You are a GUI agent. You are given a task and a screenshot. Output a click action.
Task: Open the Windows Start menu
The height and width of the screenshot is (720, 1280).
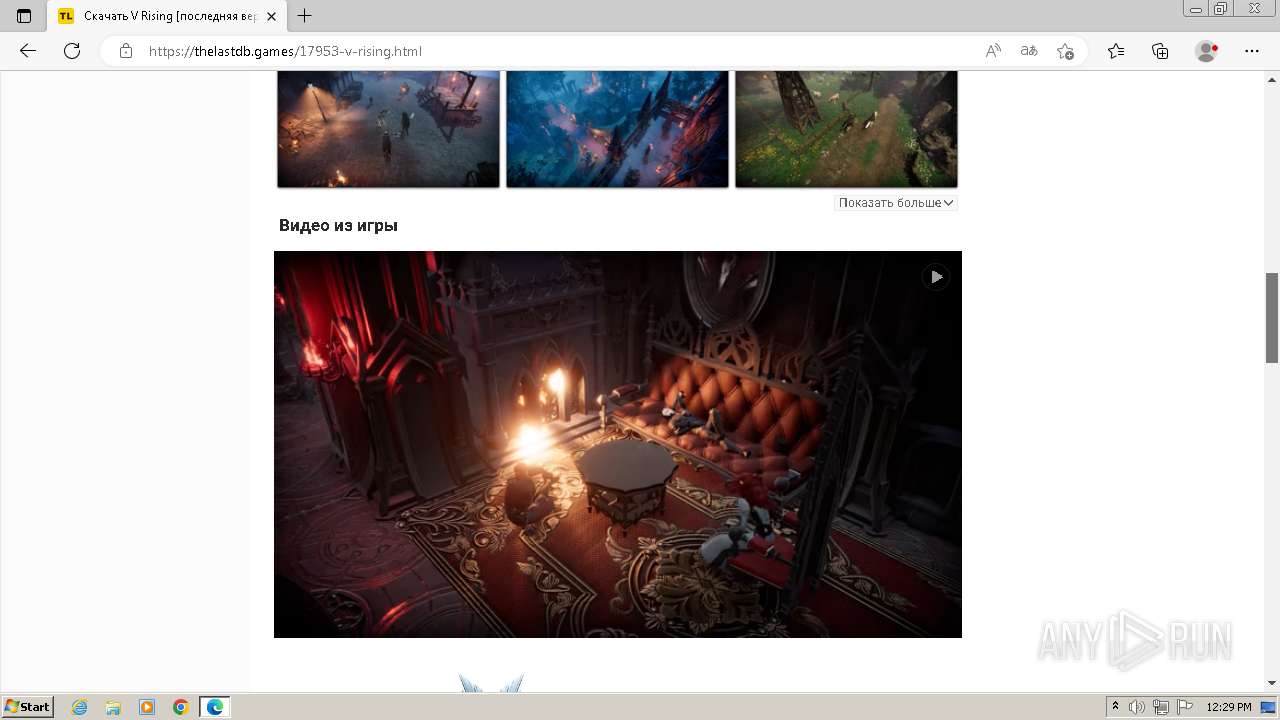click(x=28, y=707)
